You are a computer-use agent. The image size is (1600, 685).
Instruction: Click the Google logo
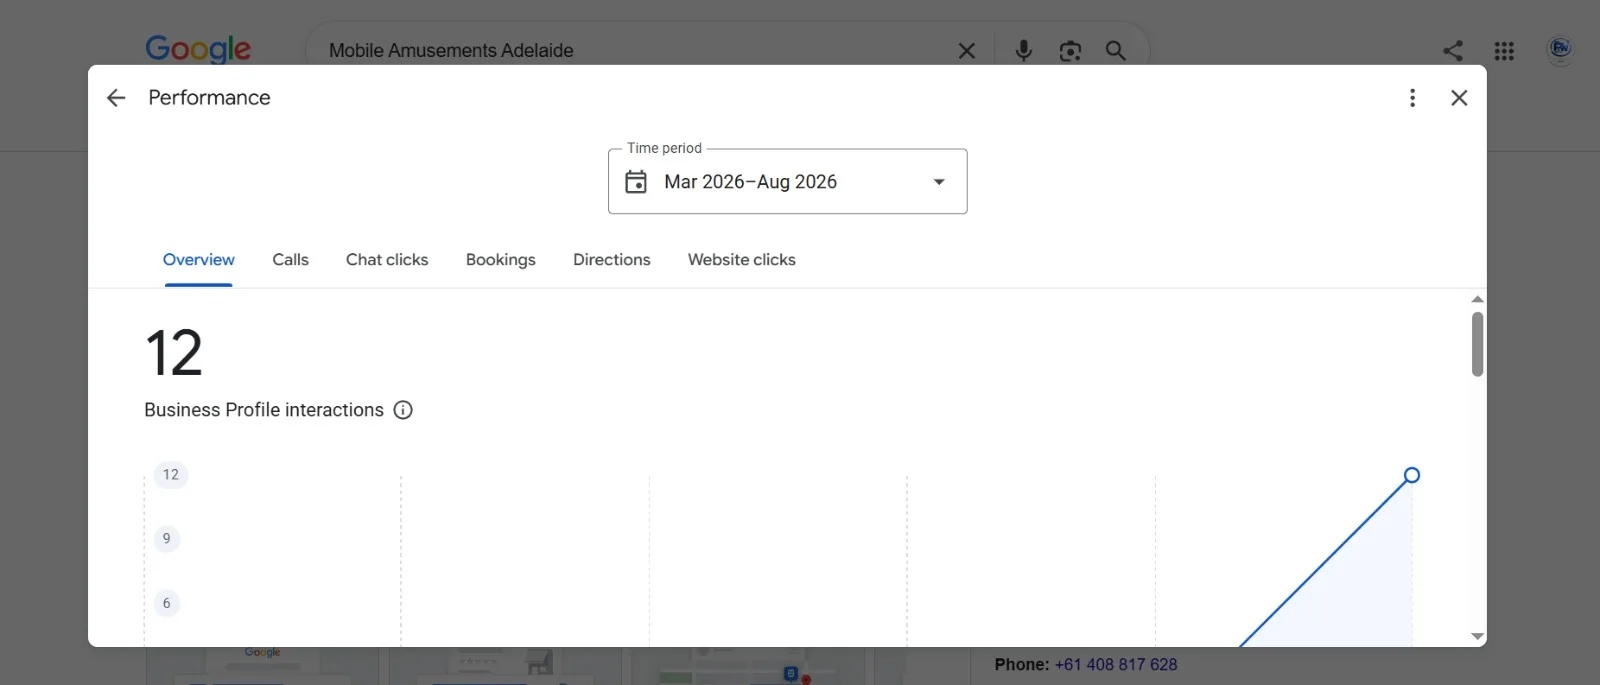pyautogui.click(x=198, y=49)
